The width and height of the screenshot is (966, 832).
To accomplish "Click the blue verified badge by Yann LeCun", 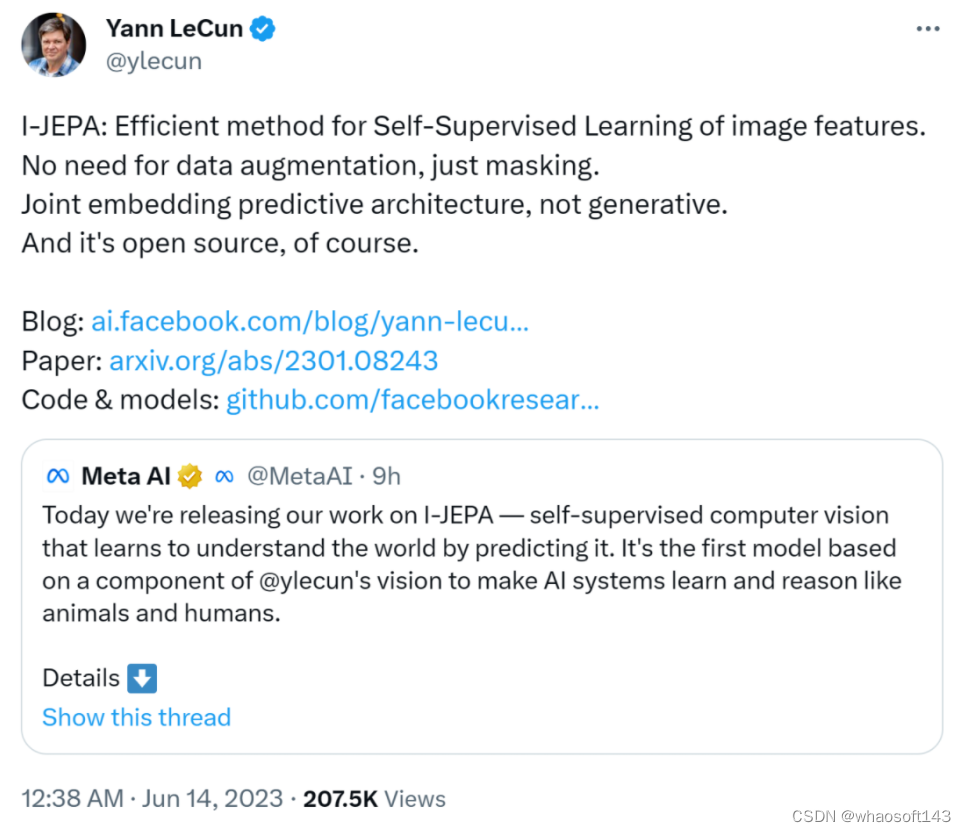I will 263,29.
